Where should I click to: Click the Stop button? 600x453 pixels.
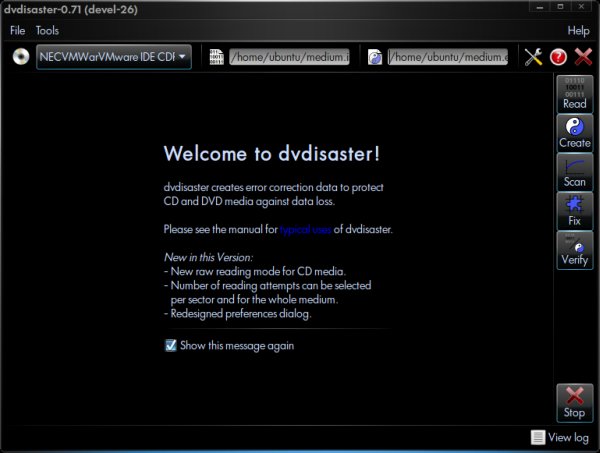click(x=575, y=403)
